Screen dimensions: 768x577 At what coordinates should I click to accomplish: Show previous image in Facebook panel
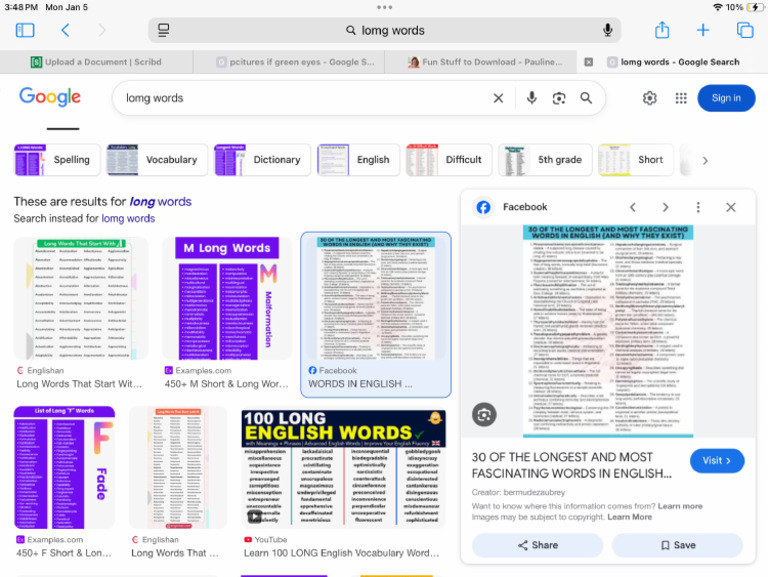(x=633, y=207)
